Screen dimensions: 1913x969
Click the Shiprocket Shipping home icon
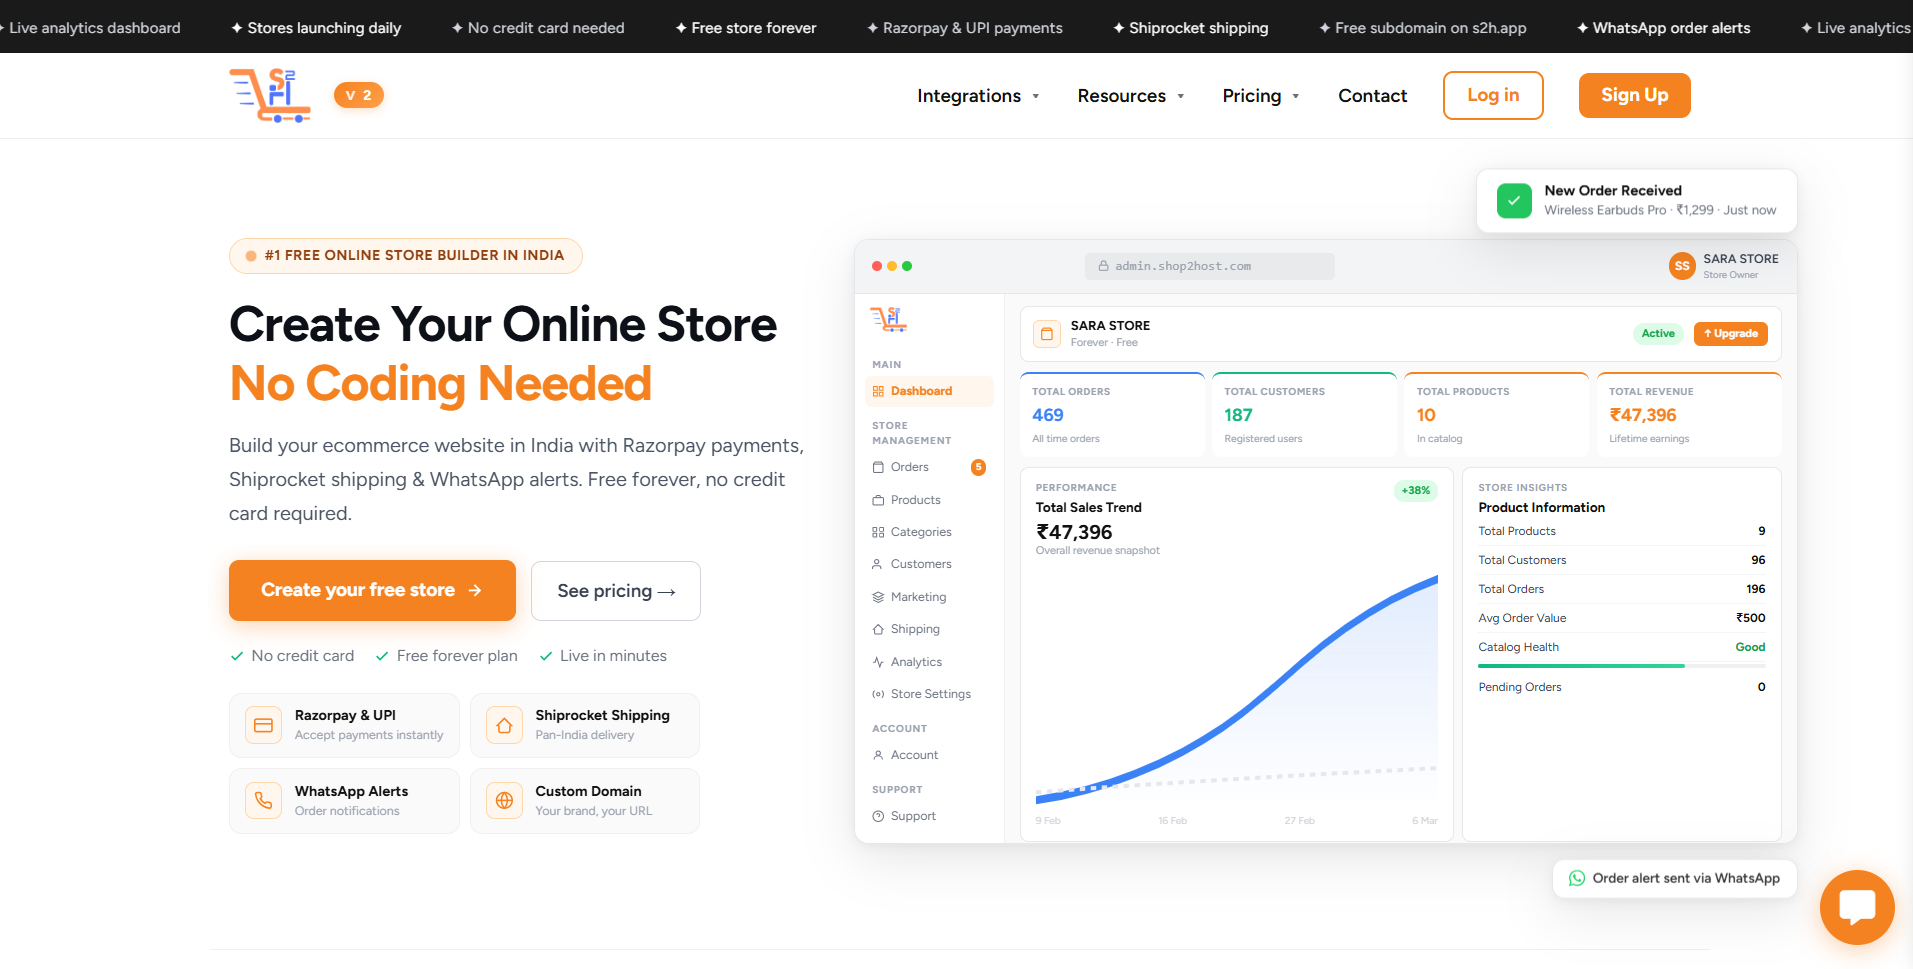(x=504, y=725)
